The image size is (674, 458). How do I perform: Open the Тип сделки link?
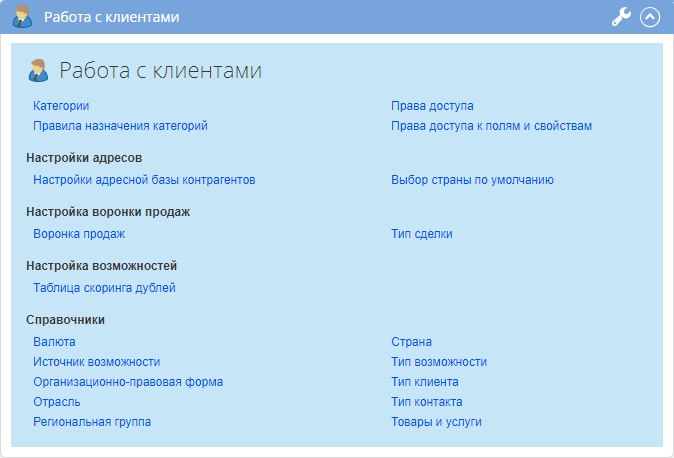click(421, 234)
